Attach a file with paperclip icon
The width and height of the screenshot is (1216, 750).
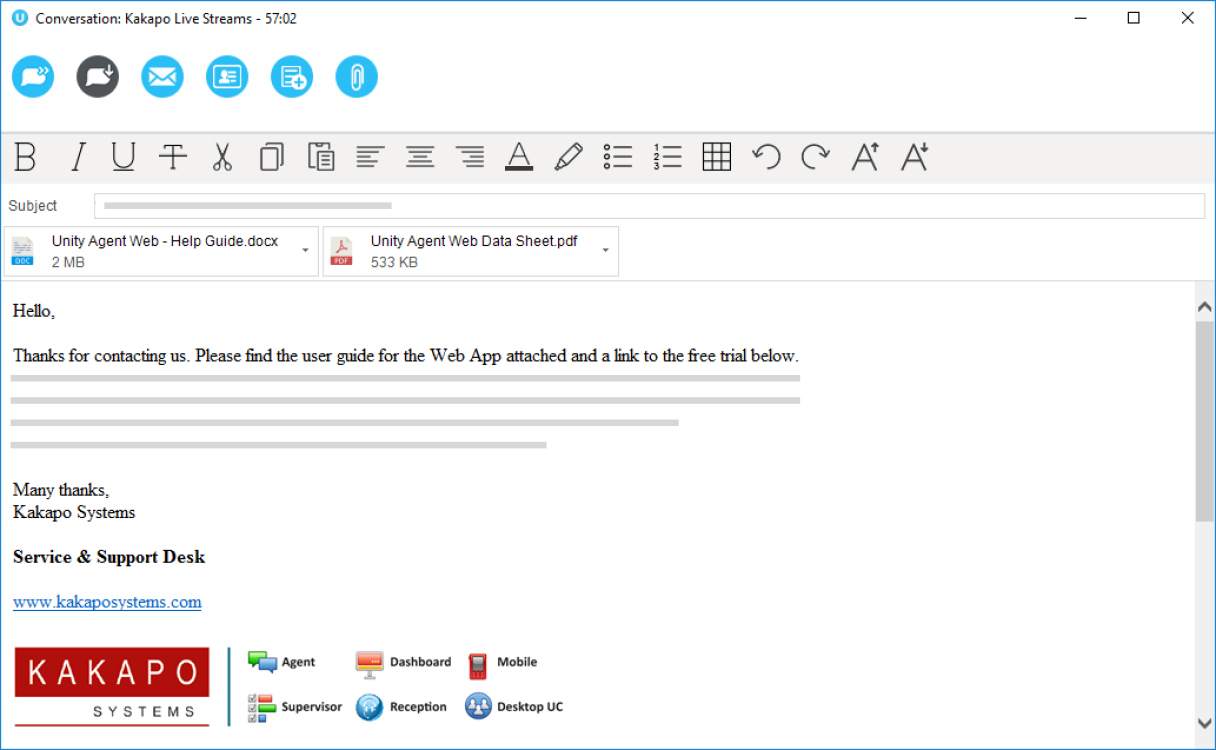356,77
